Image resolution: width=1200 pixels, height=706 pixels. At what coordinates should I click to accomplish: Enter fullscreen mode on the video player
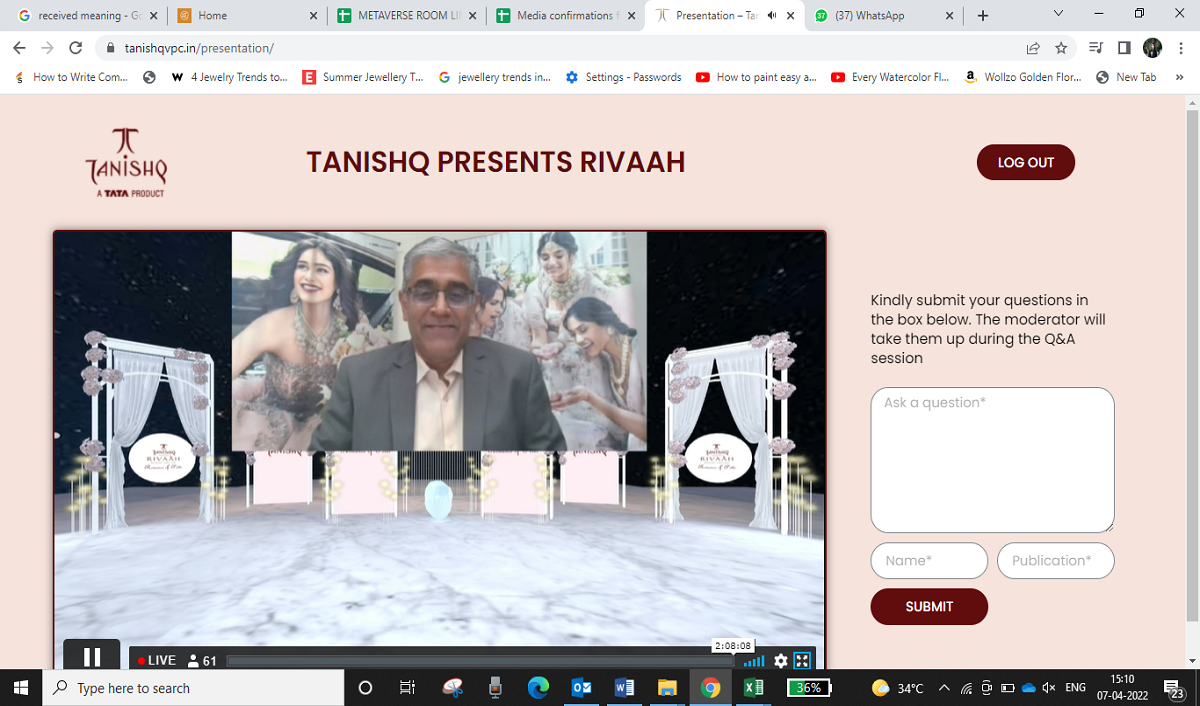pos(801,660)
